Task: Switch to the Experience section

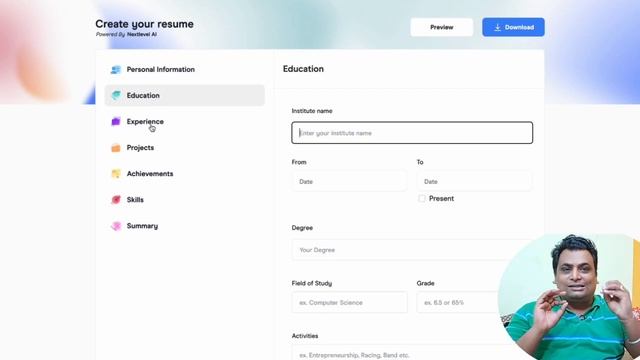Action: point(184,122)
